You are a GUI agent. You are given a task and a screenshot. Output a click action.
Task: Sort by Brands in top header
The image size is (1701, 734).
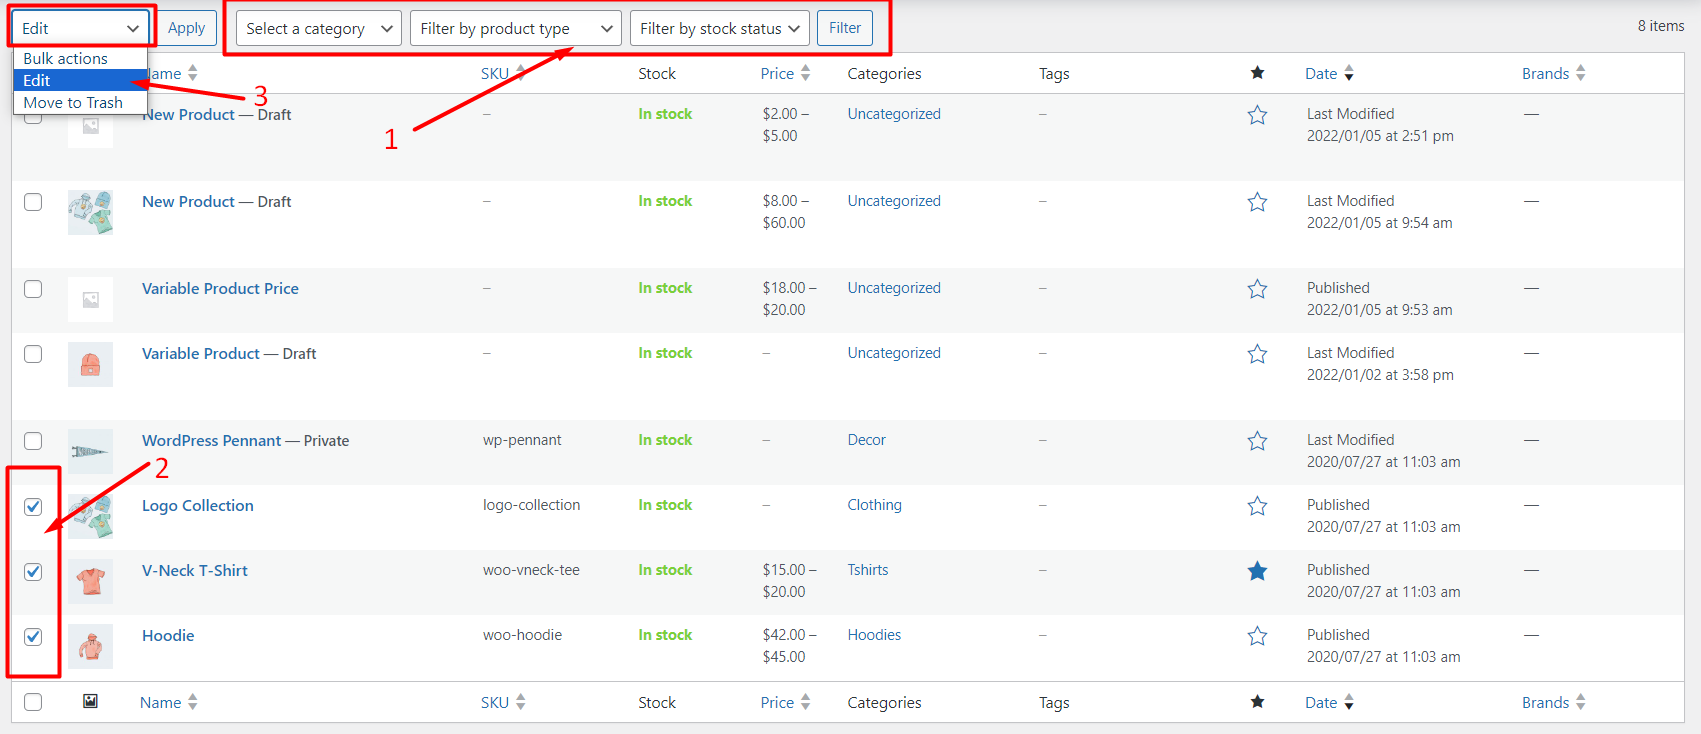pyautogui.click(x=1554, y=73)
